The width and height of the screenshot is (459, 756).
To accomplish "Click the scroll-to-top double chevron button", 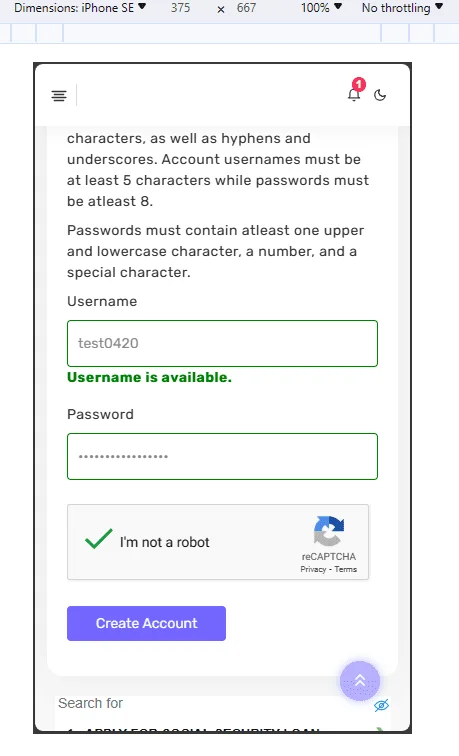I will (x=360, y=681).
